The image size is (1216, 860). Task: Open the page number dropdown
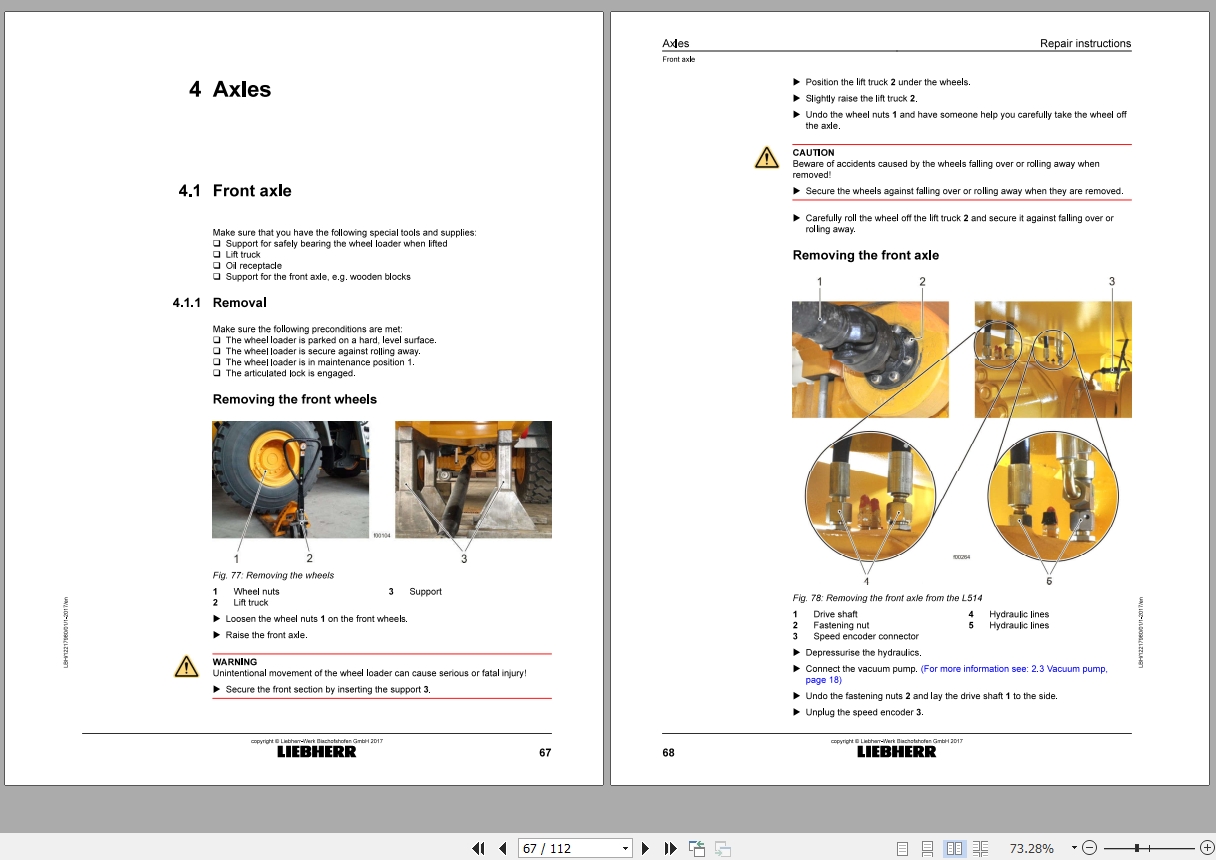pyautogui.click(x=624, y=848)
